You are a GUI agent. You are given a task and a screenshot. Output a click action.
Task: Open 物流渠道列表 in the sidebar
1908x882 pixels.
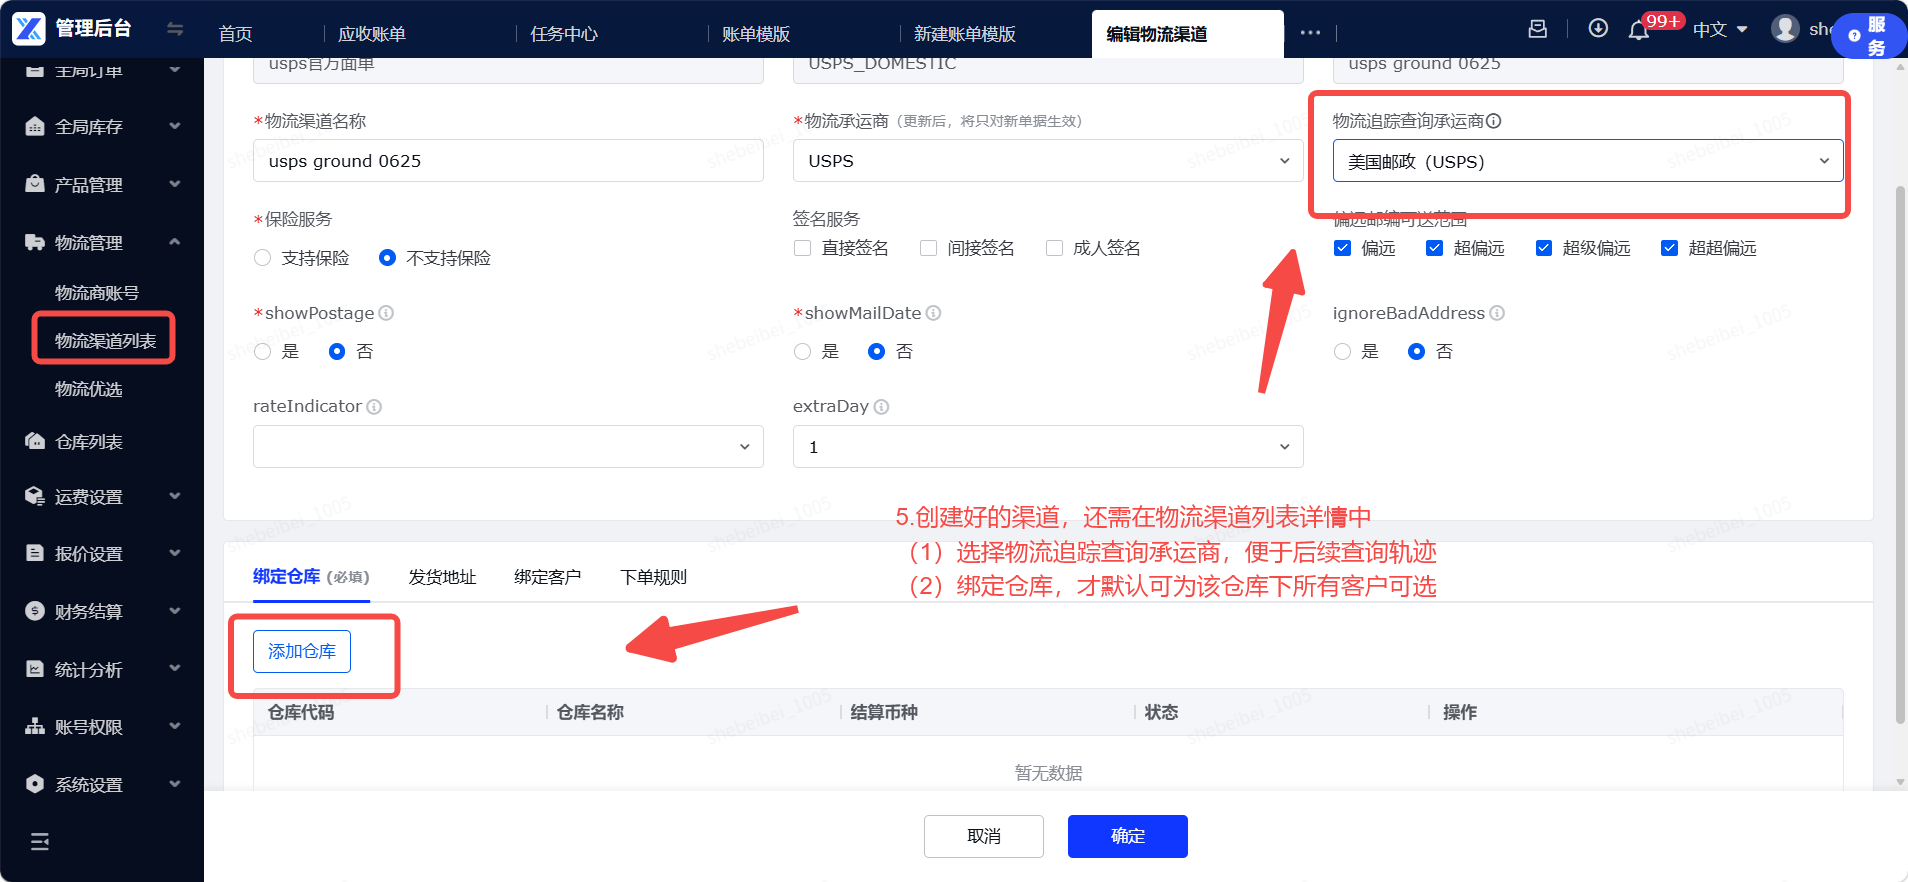point(105,341)
